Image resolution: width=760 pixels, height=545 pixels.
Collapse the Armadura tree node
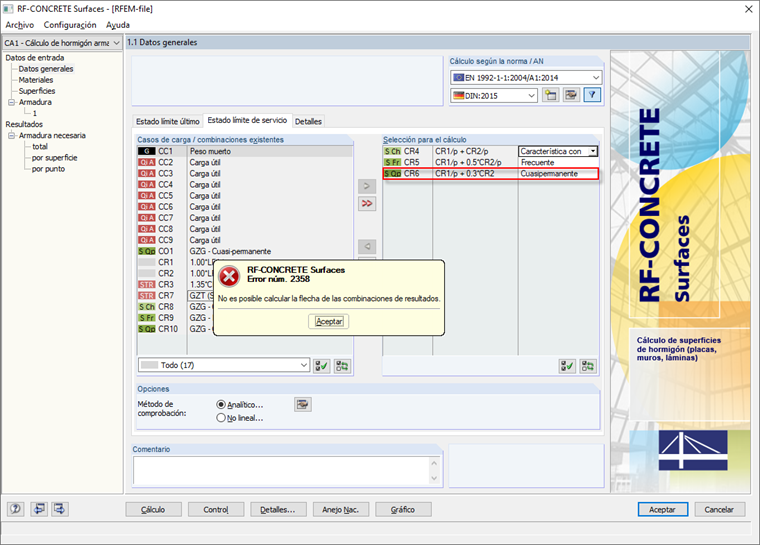(x=12, y=102)
